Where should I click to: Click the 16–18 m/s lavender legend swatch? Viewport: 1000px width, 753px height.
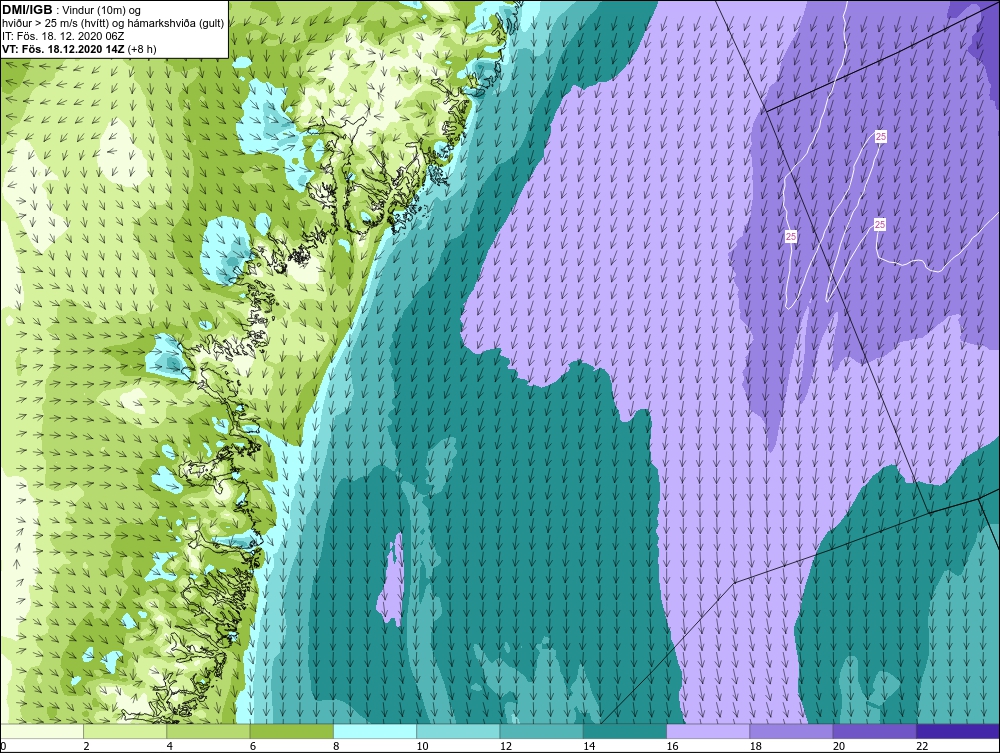pyautogui.click(x=708, y=731)
